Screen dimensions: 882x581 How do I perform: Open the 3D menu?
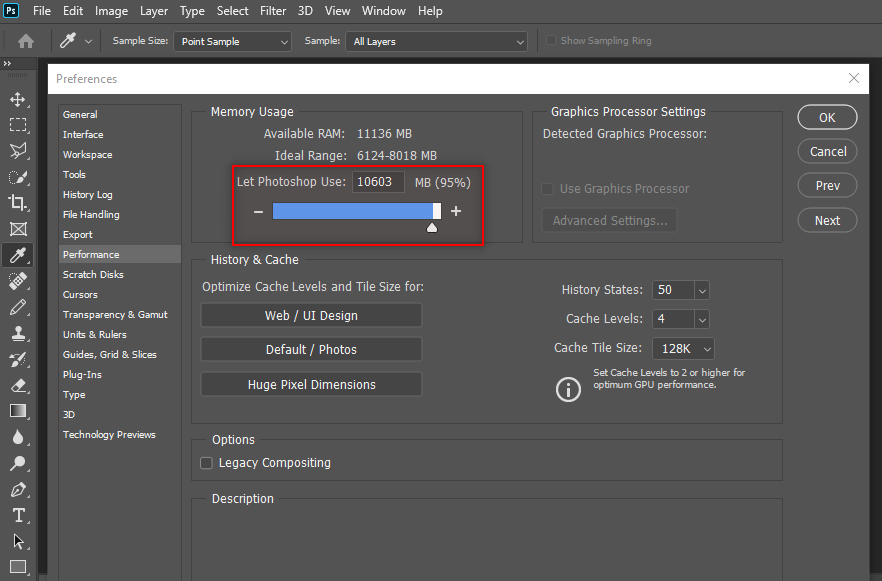[305, 11]
